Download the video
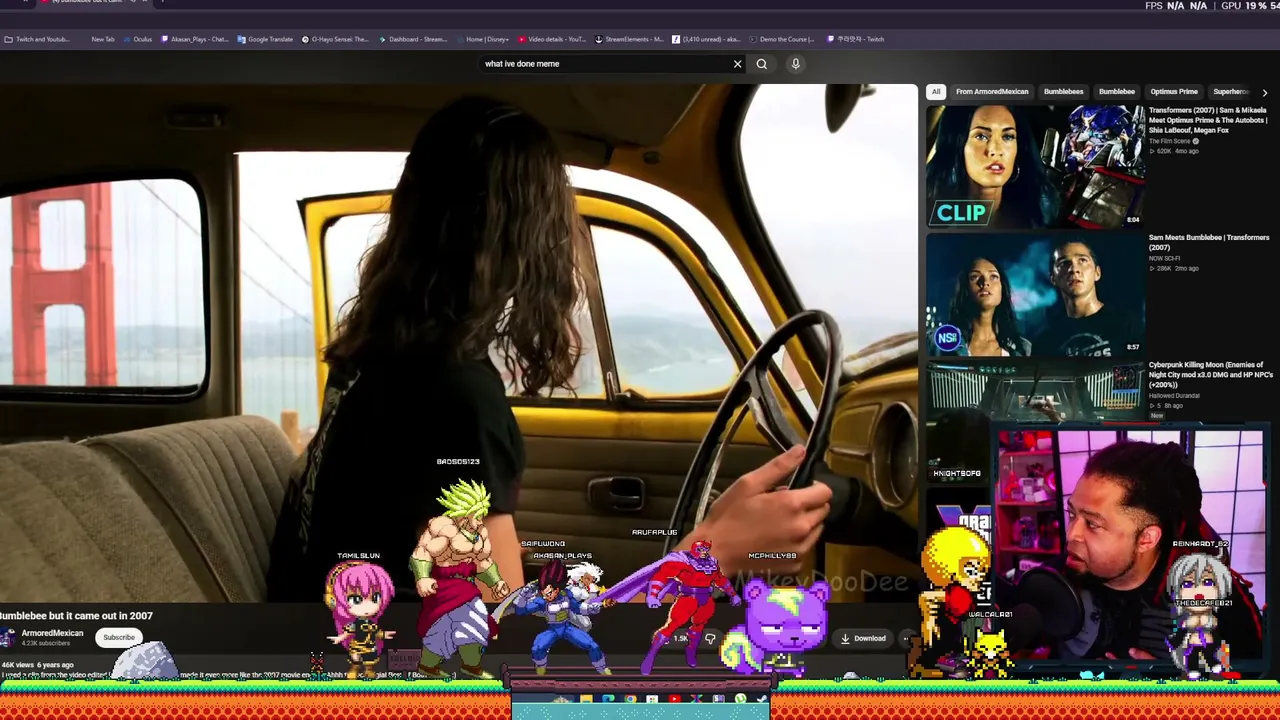 pyautogui.click(x=863, y=638)
